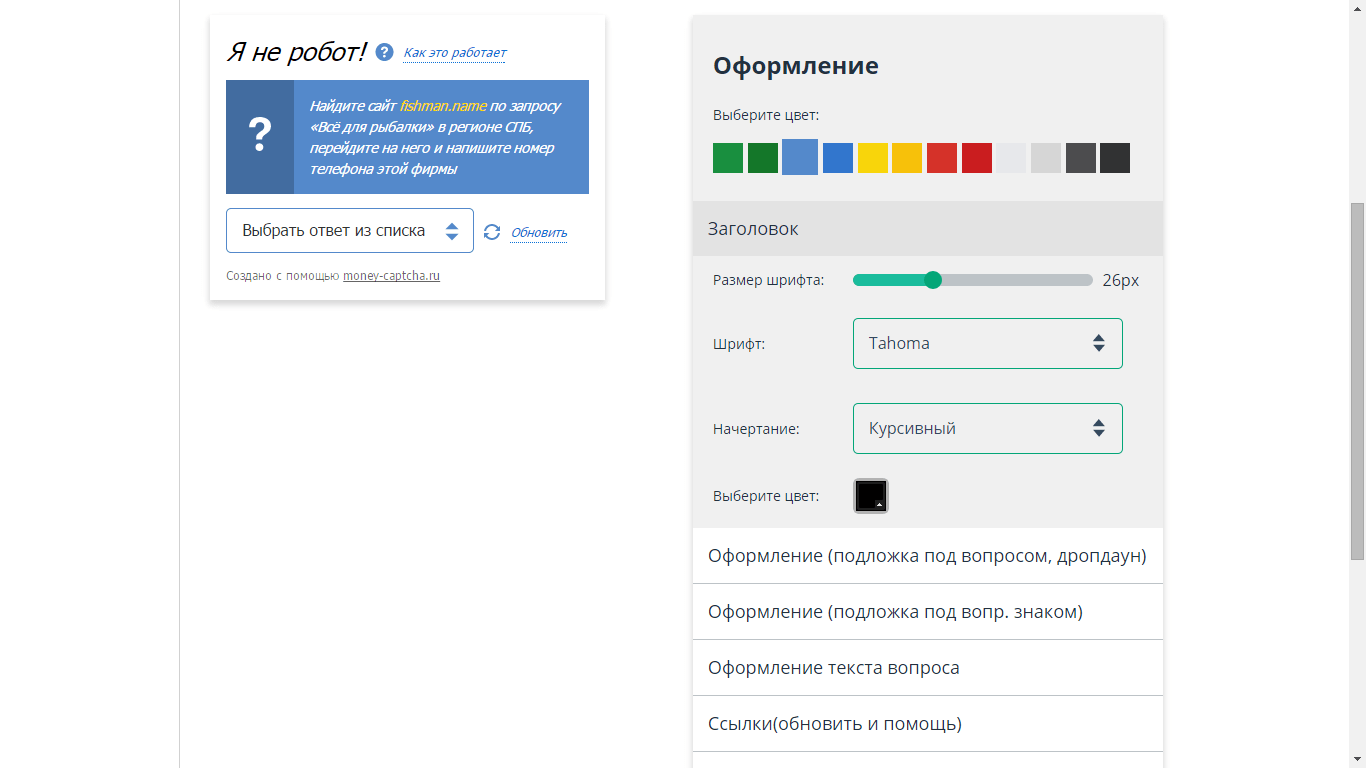Select the light green color swatch

pos(728,158)
